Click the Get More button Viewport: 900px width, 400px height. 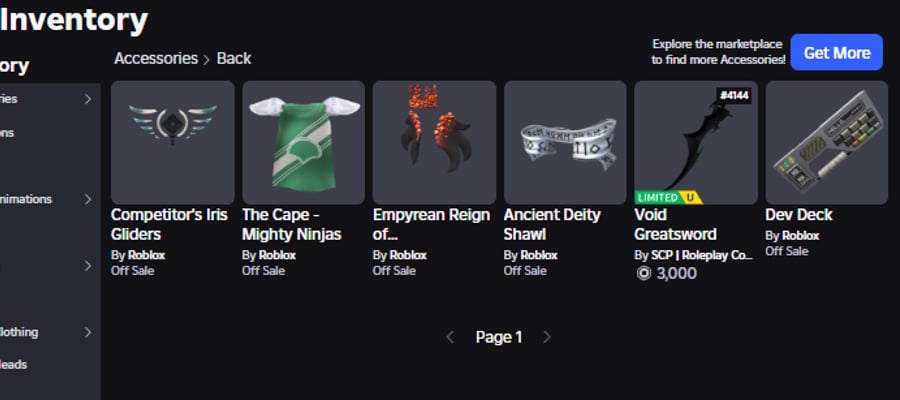coord(837,52)
